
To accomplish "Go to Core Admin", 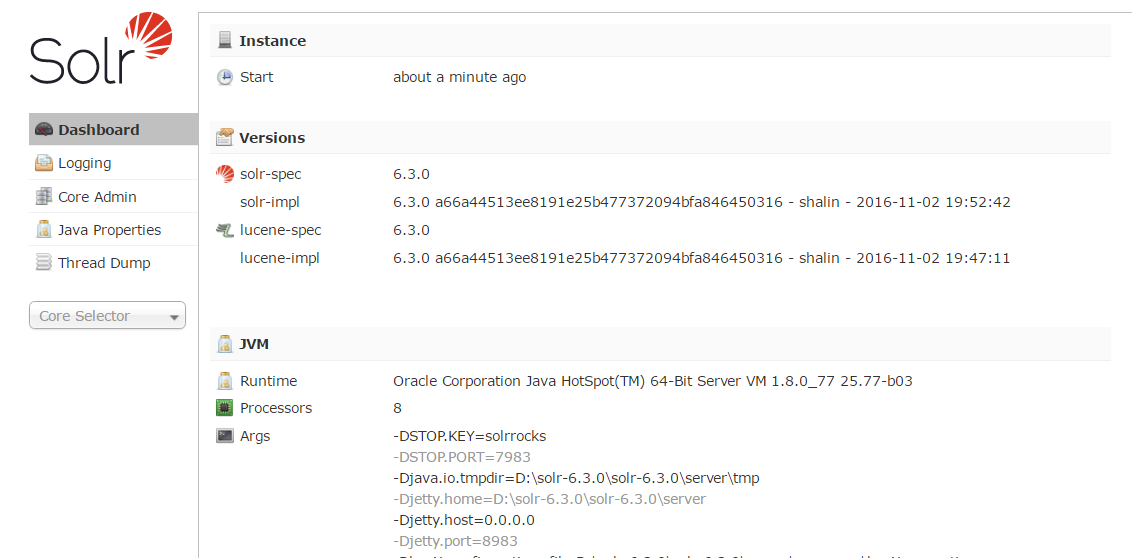I will point(113,196).
